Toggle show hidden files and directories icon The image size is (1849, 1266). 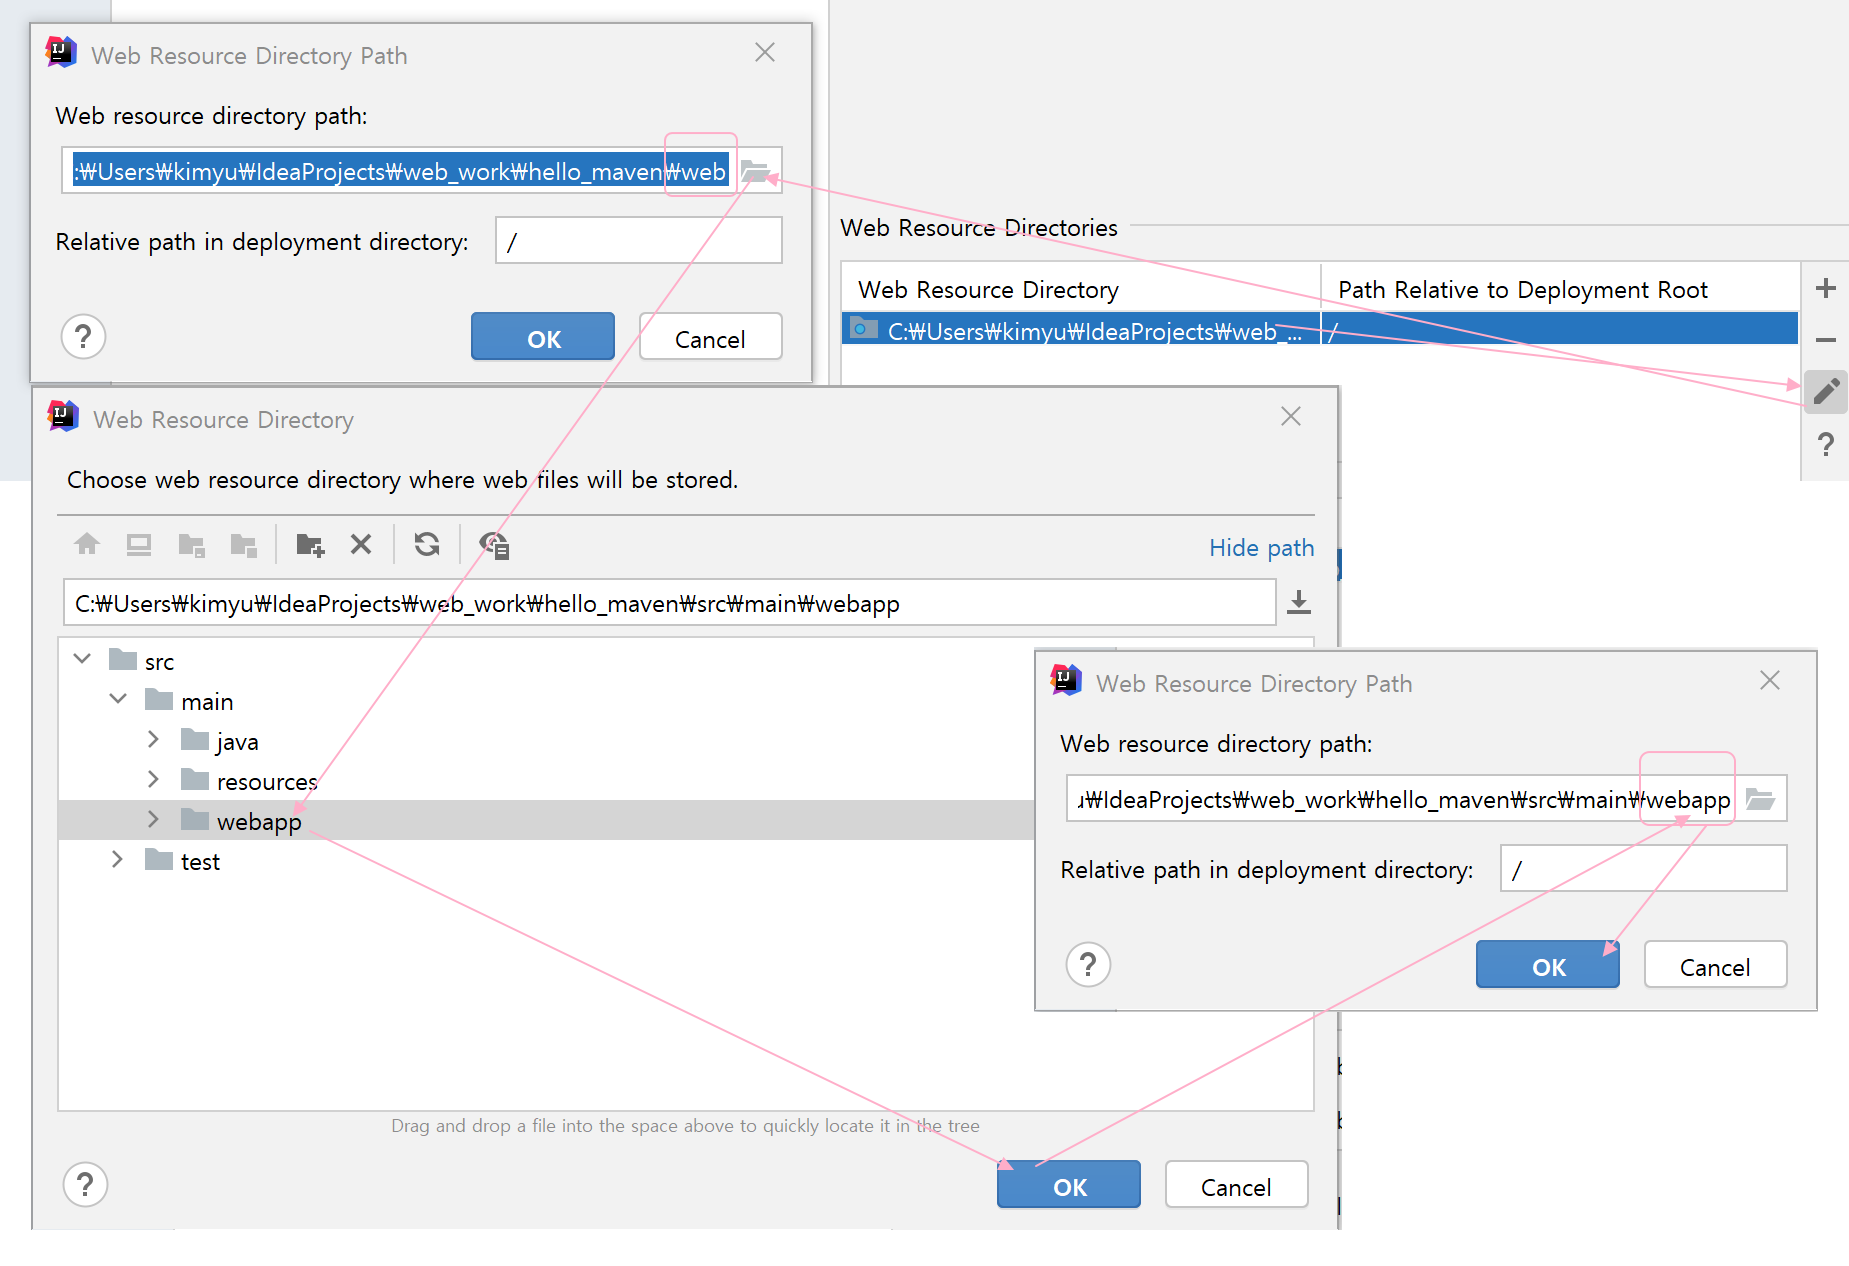[x=494, y=544]
